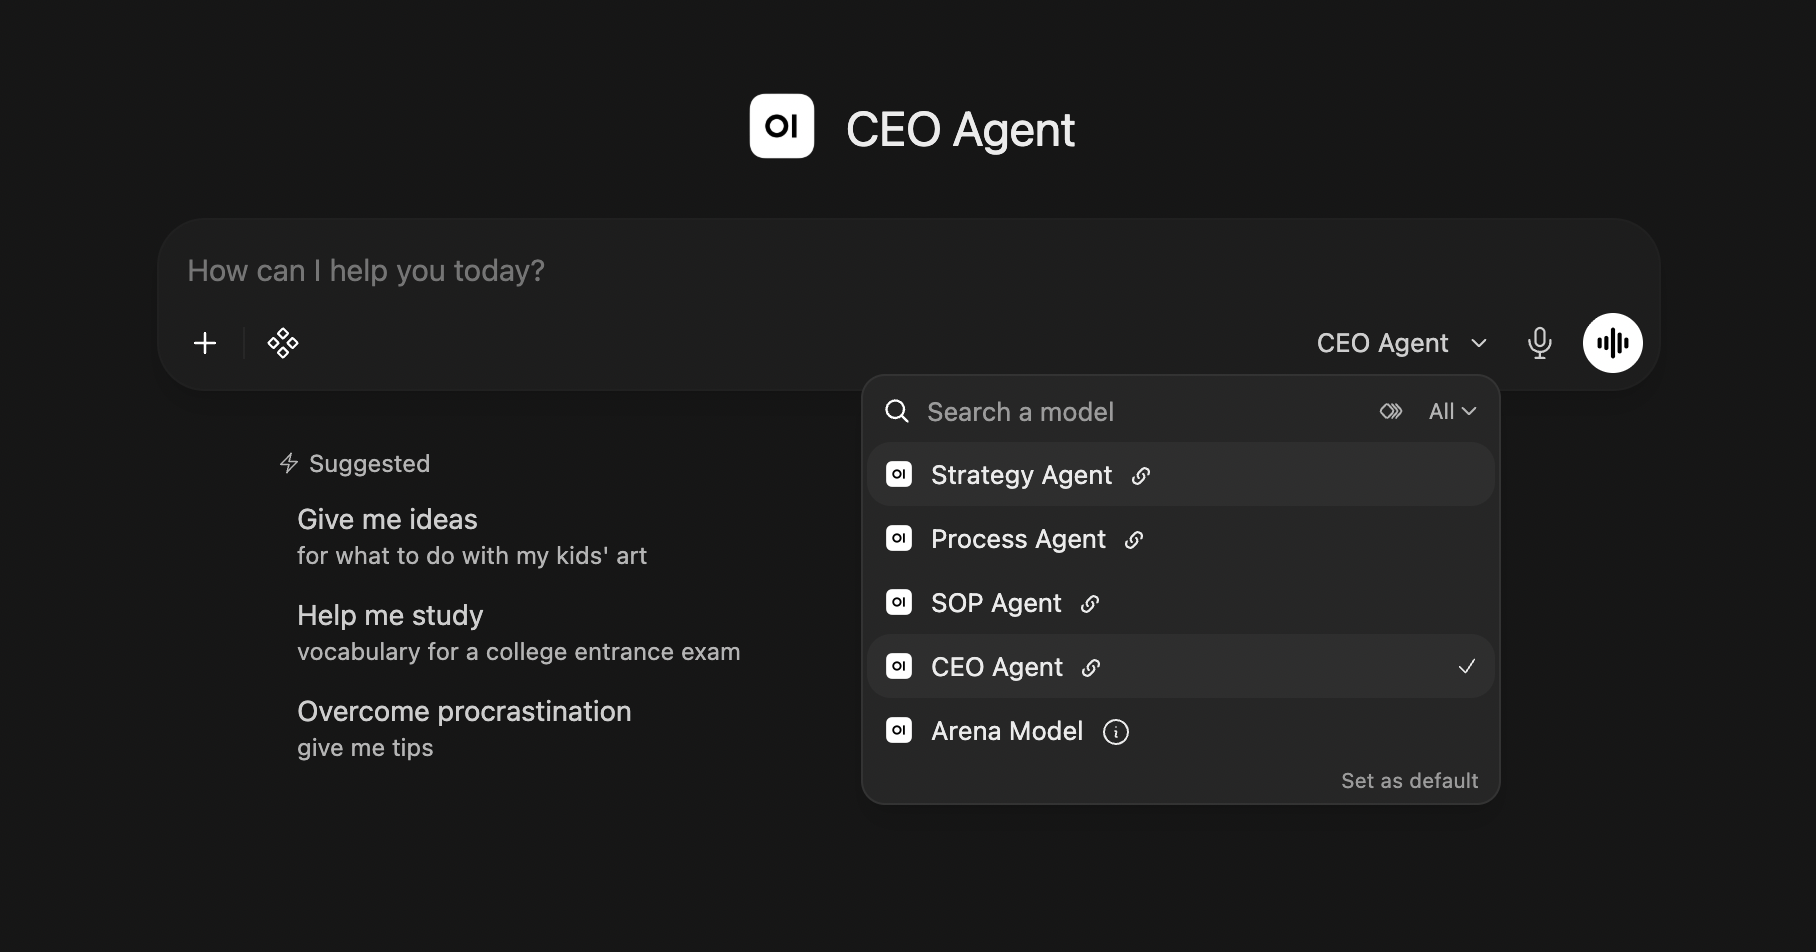Start voice mode waveform button
Screen dimensions: 1816x952
point(1612,343)
